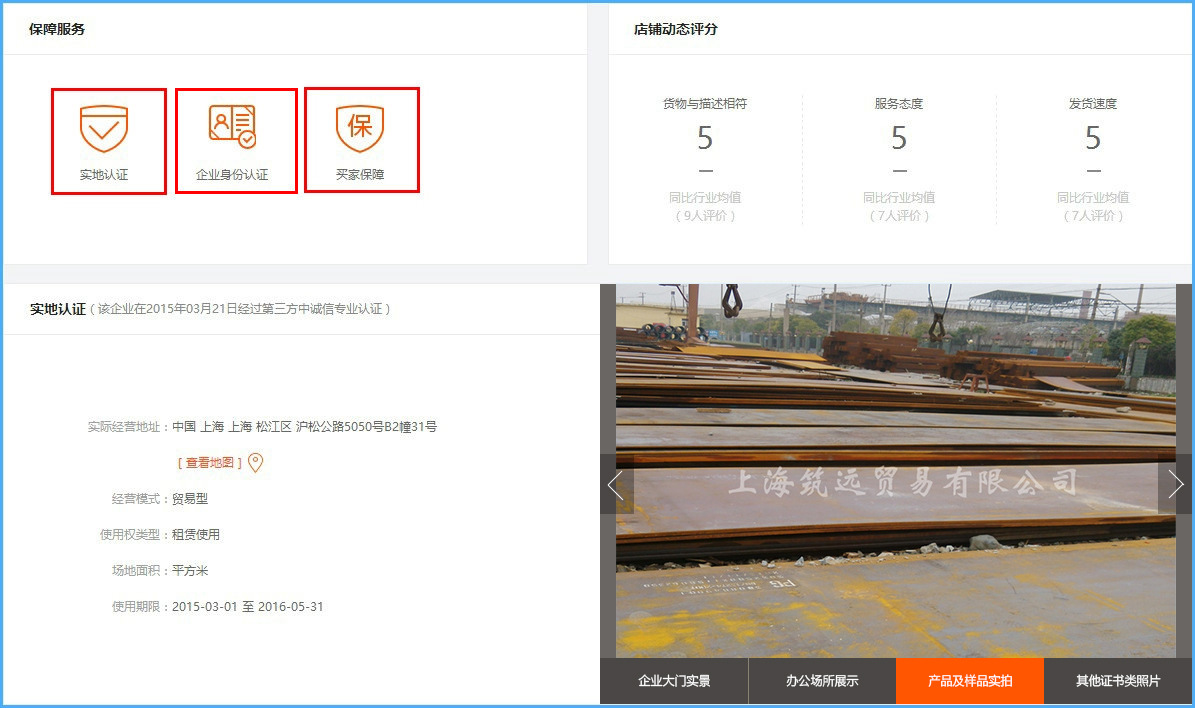The width and height of the screenshot is (1195, 708).
Task: Click the 发货速度 label
Action: pyautogui.click(x=1093, y=104)
